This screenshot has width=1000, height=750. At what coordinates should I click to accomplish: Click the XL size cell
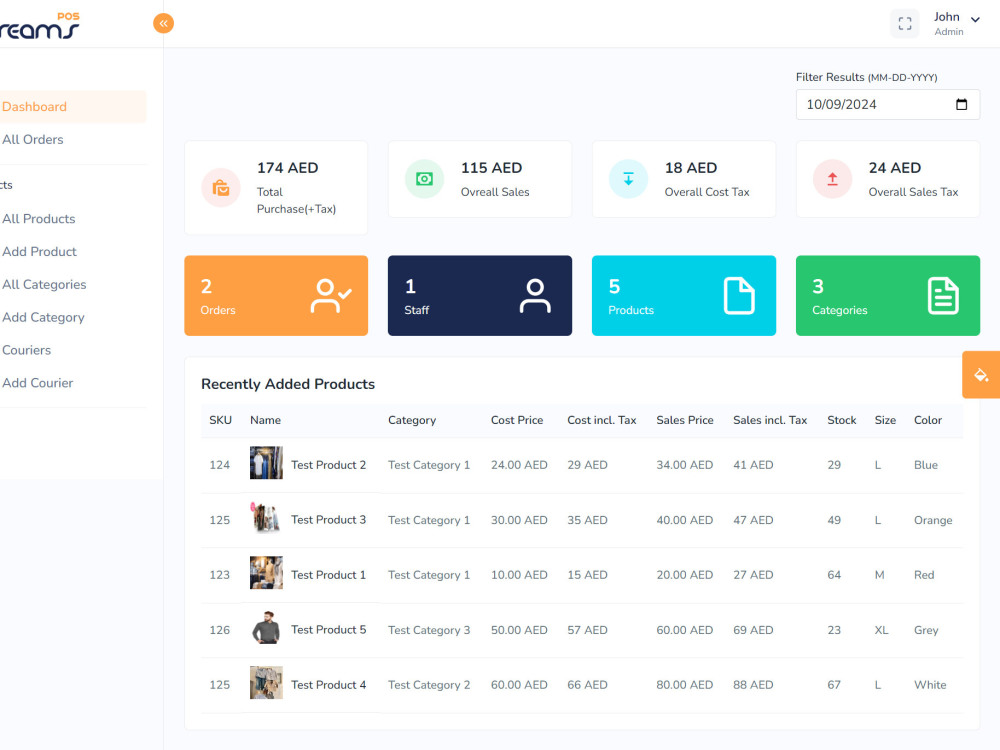point(881,629)
